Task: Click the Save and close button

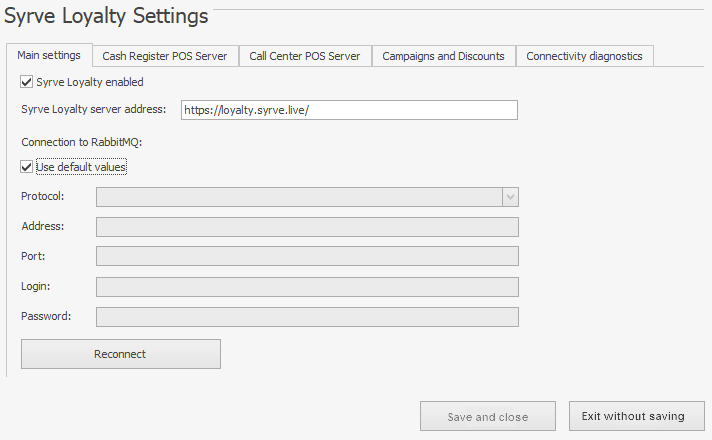Action: tap(487, 416)
